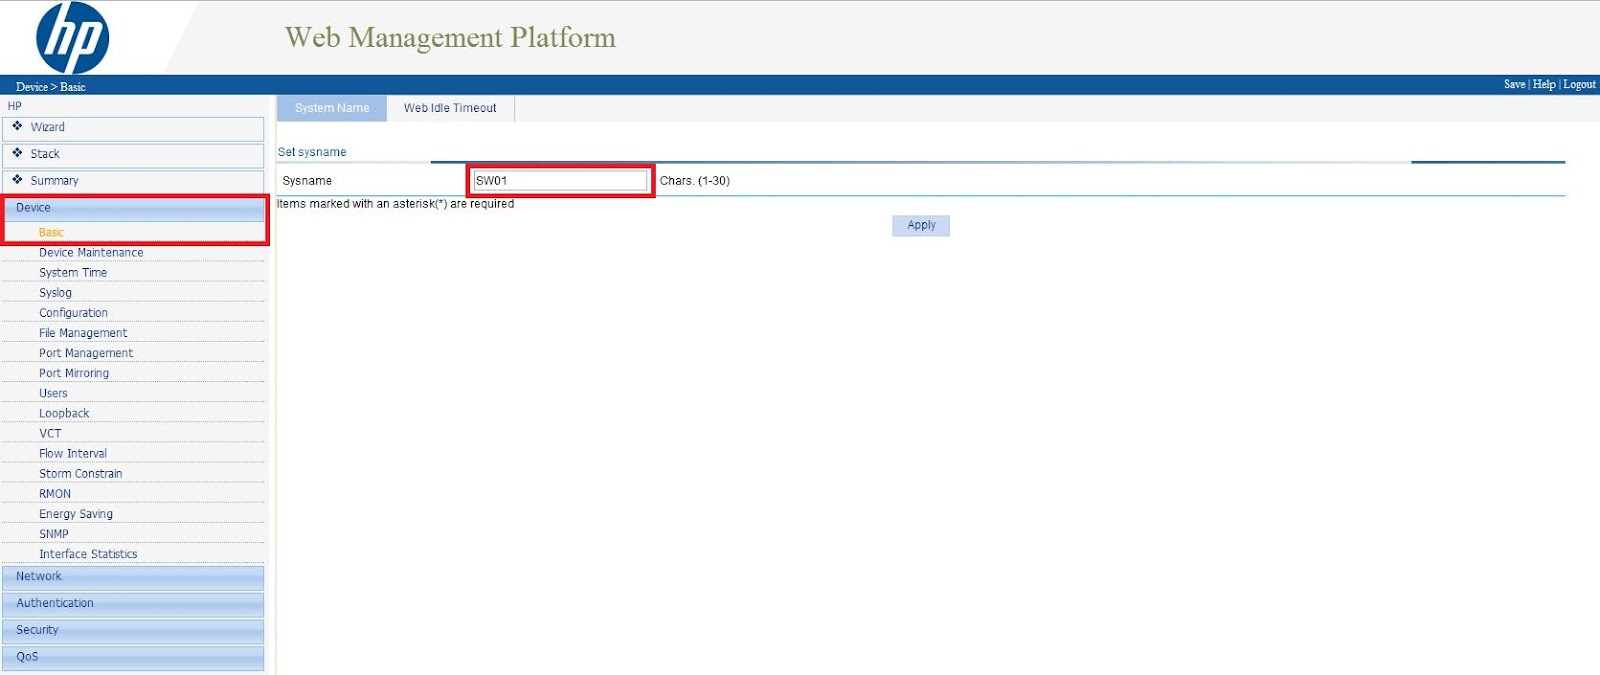Click the Sysname input field
This screenshot has width=1600, height=675.
pyautogui.click(x=560, y=181)
